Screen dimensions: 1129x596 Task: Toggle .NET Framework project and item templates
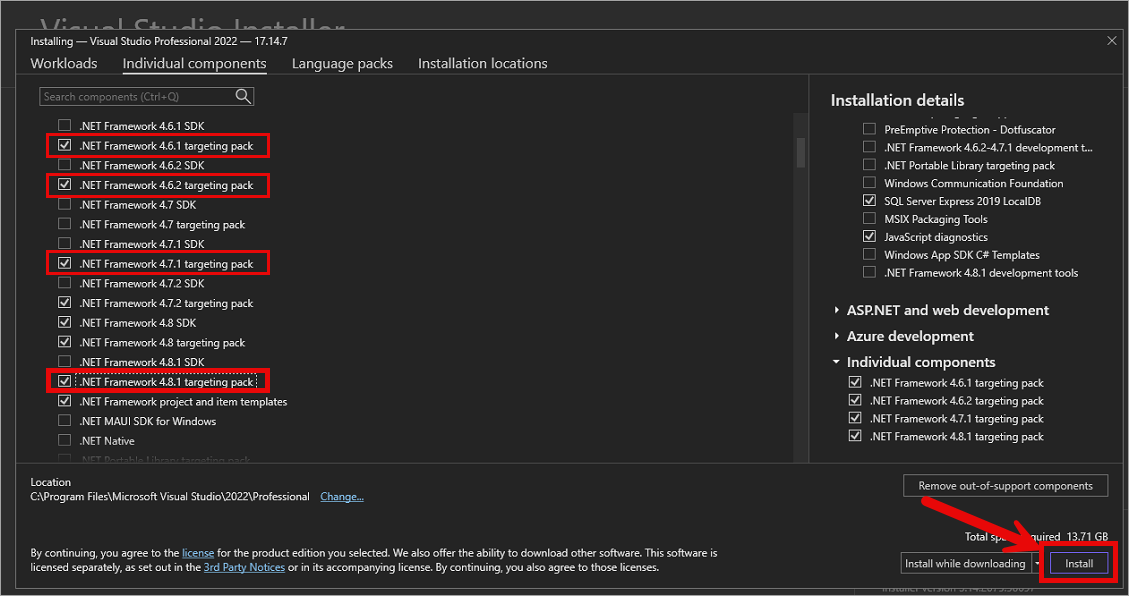(65, 401)
